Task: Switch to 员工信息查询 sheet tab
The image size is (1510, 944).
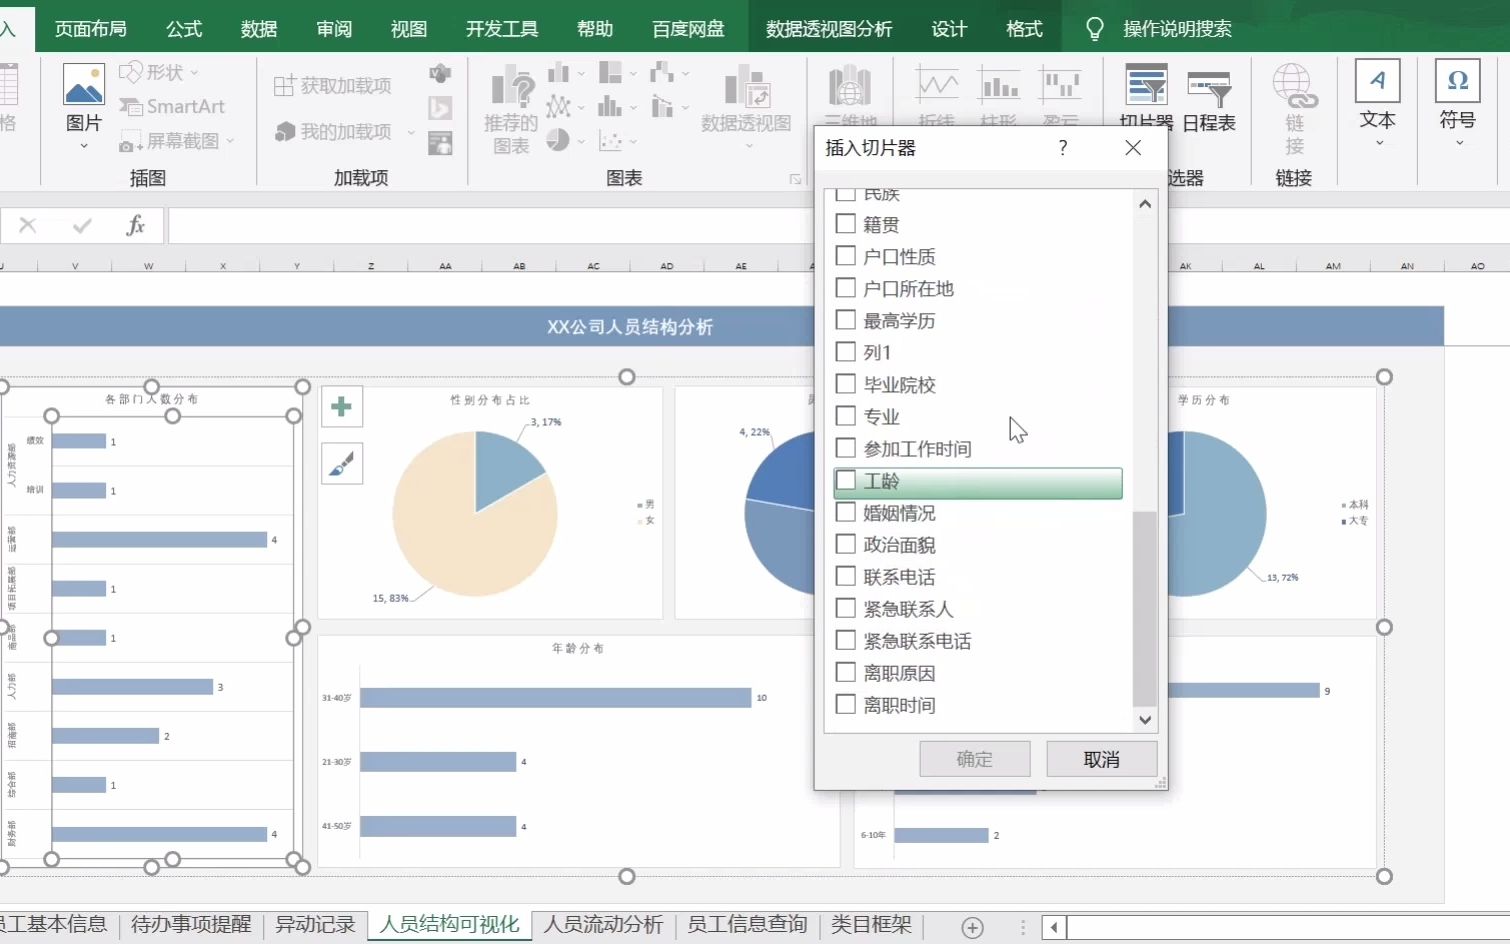Action: [747, 925]
